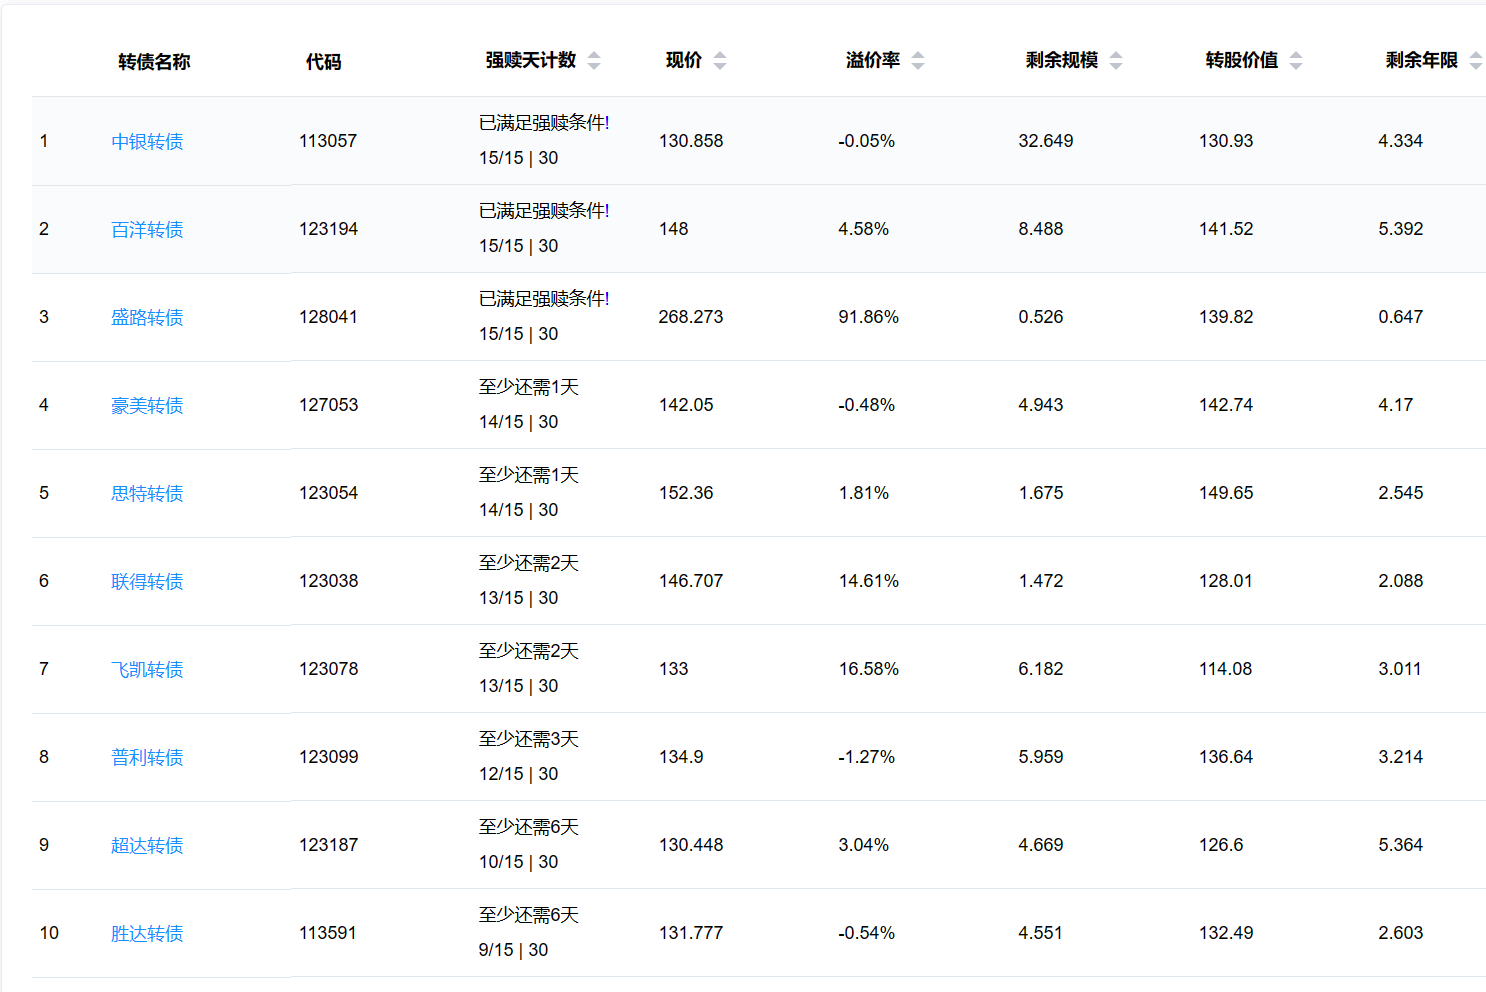1486x992 pixels.
Task: Open the 飞凯转债 link
Action: 147,670
